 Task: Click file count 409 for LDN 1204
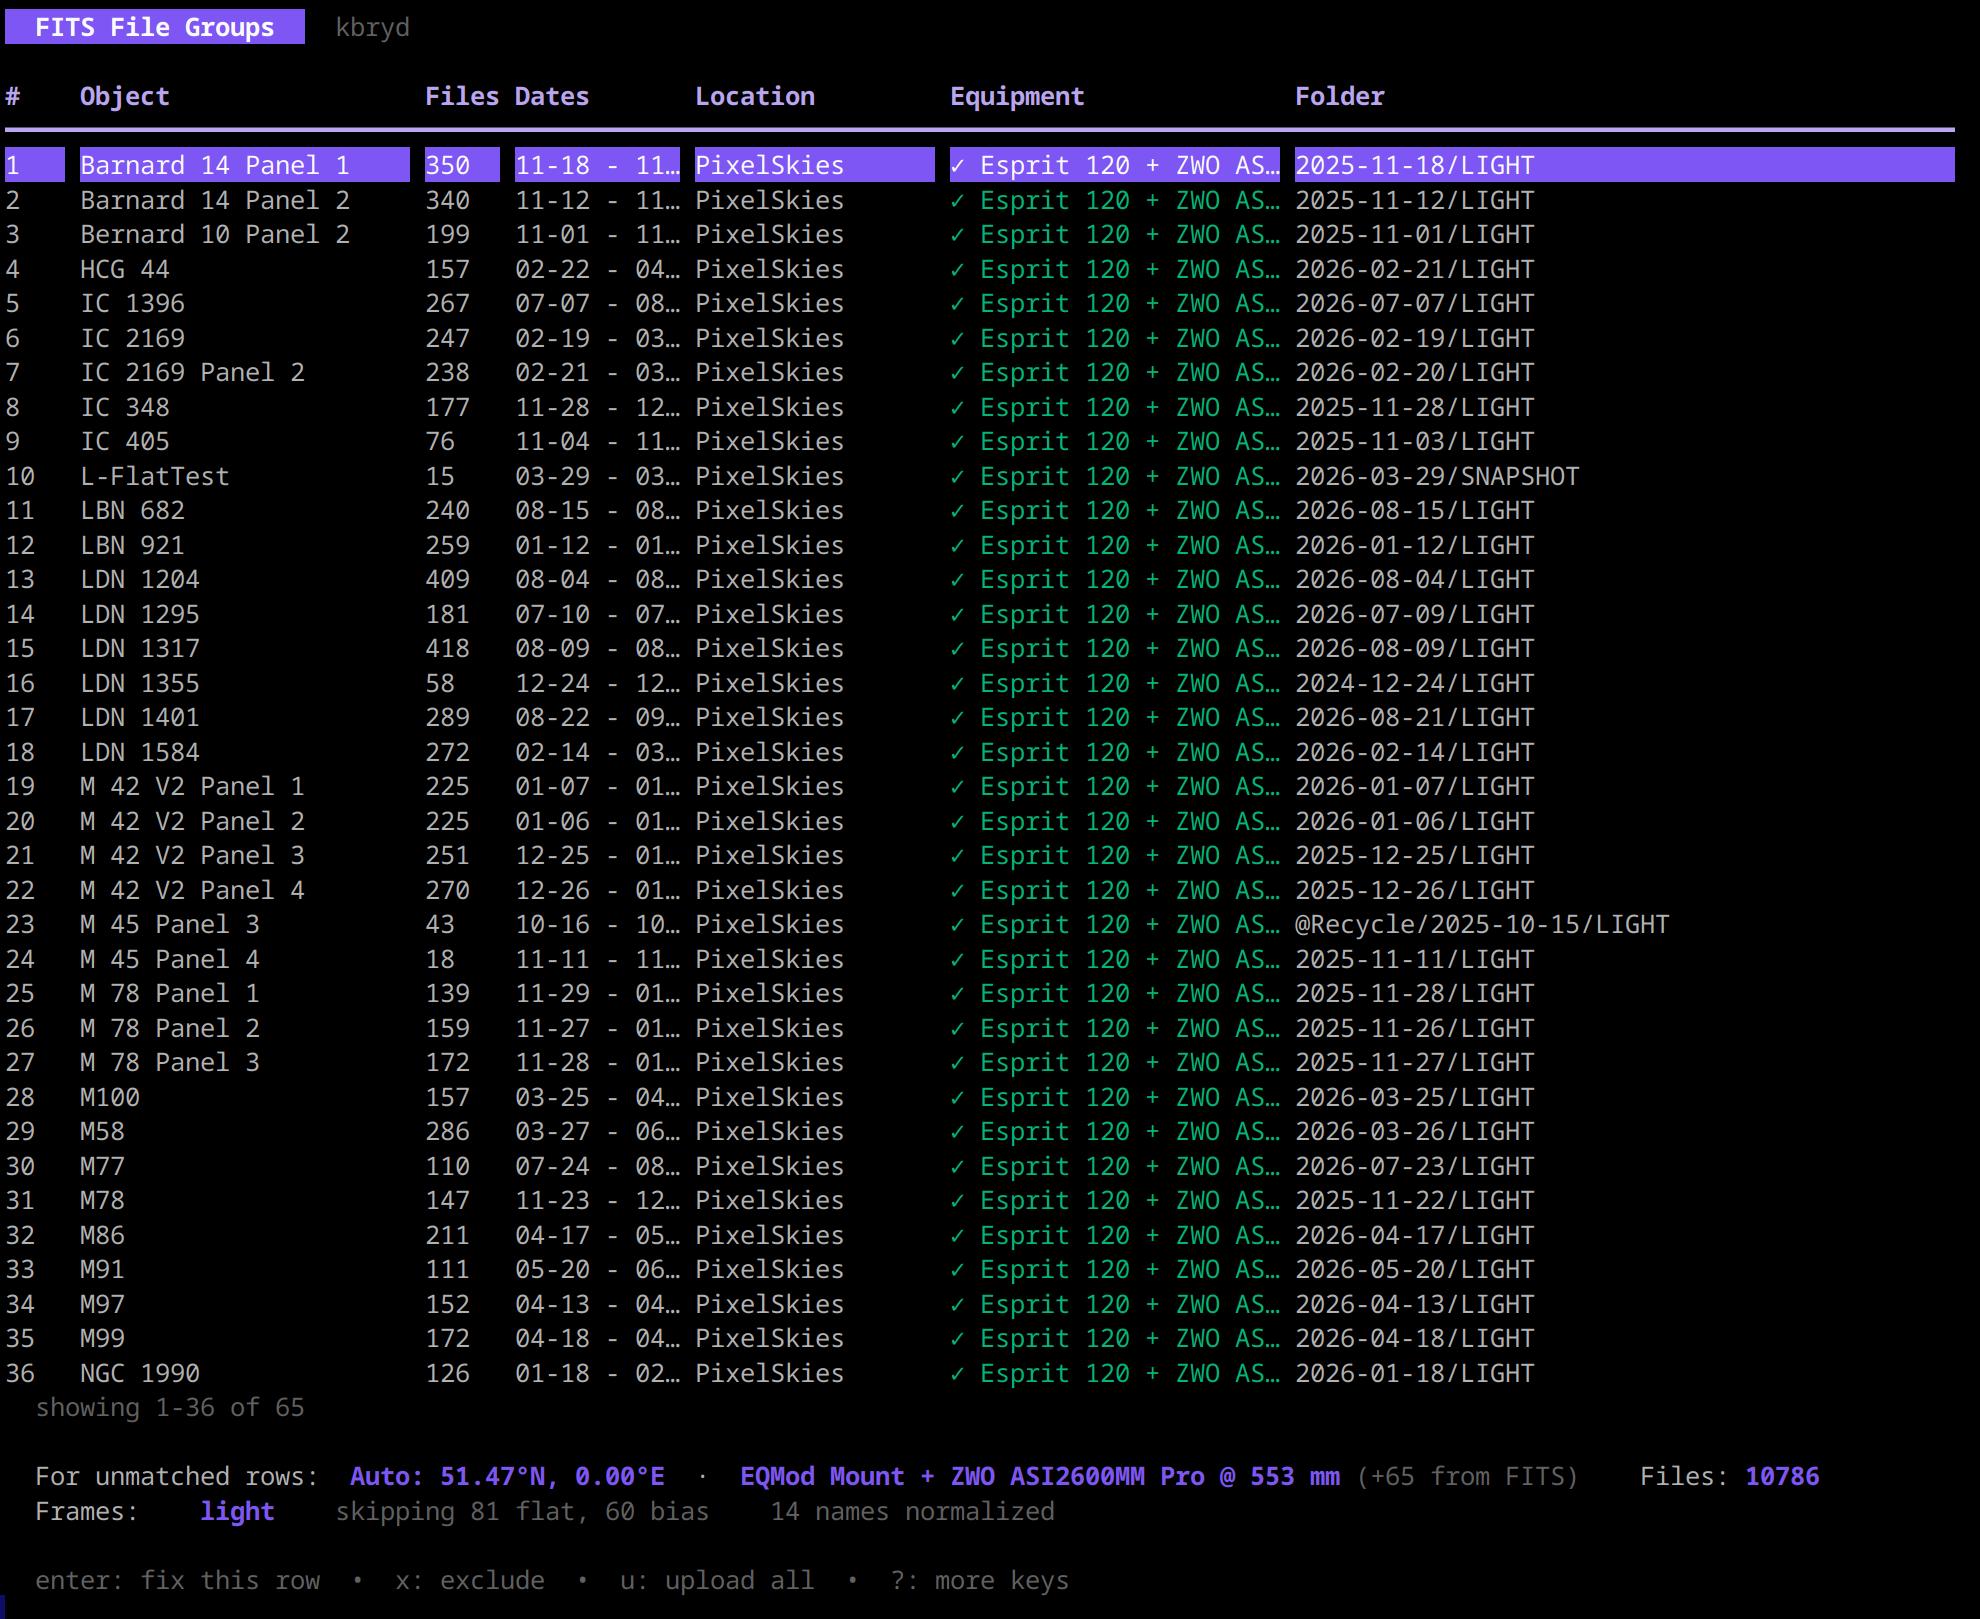[447, 579]
